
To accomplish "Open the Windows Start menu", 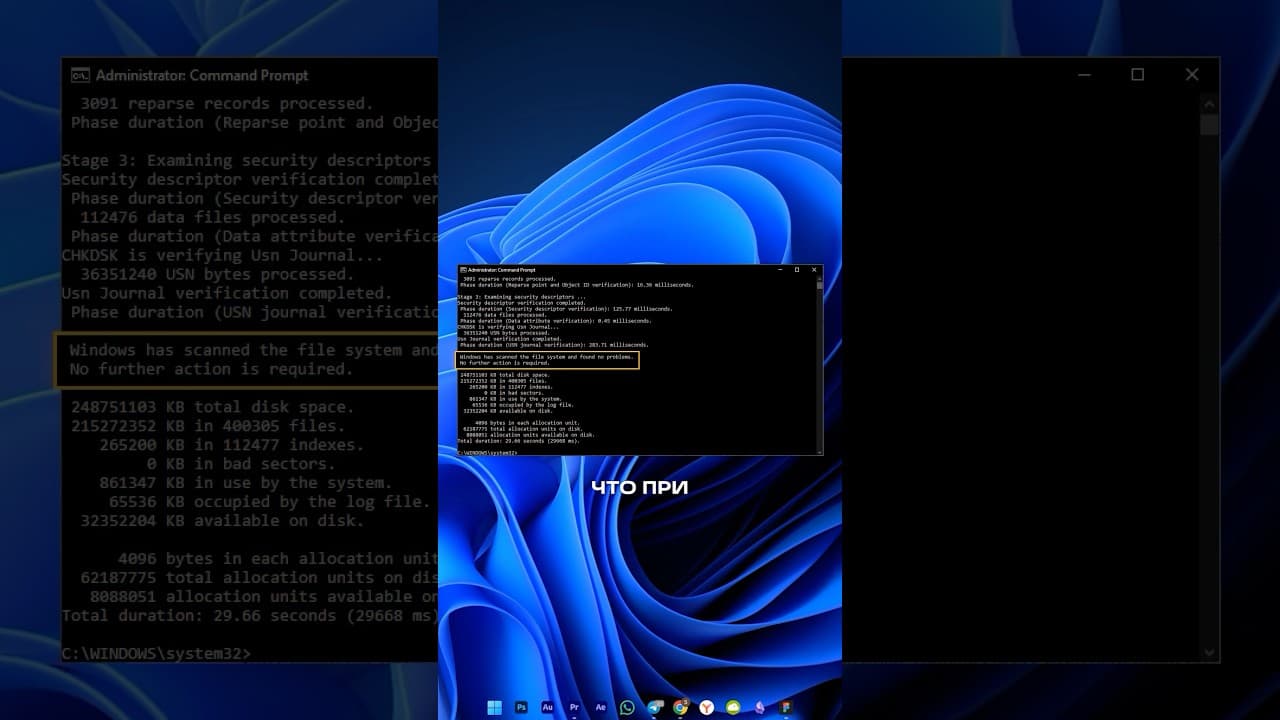I will (494, 707).
